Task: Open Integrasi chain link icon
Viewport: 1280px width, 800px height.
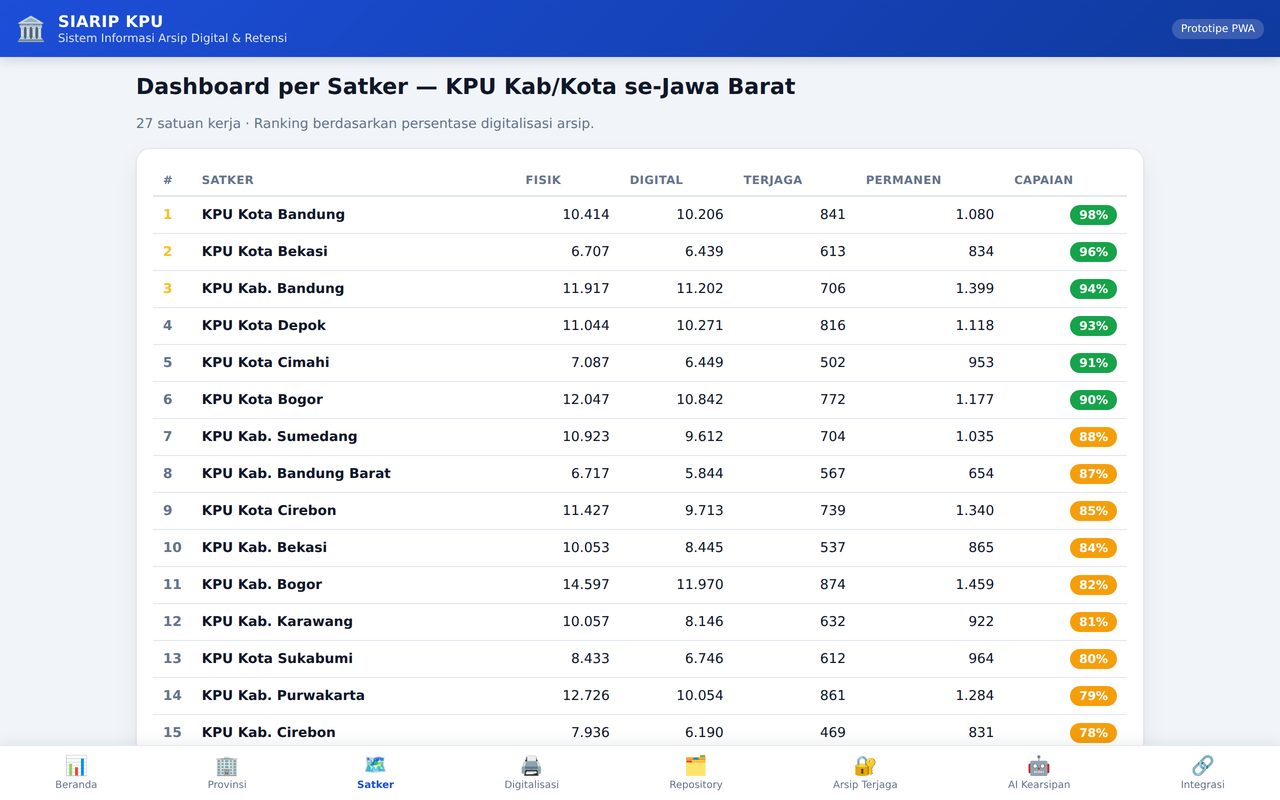Action: 1202,766
